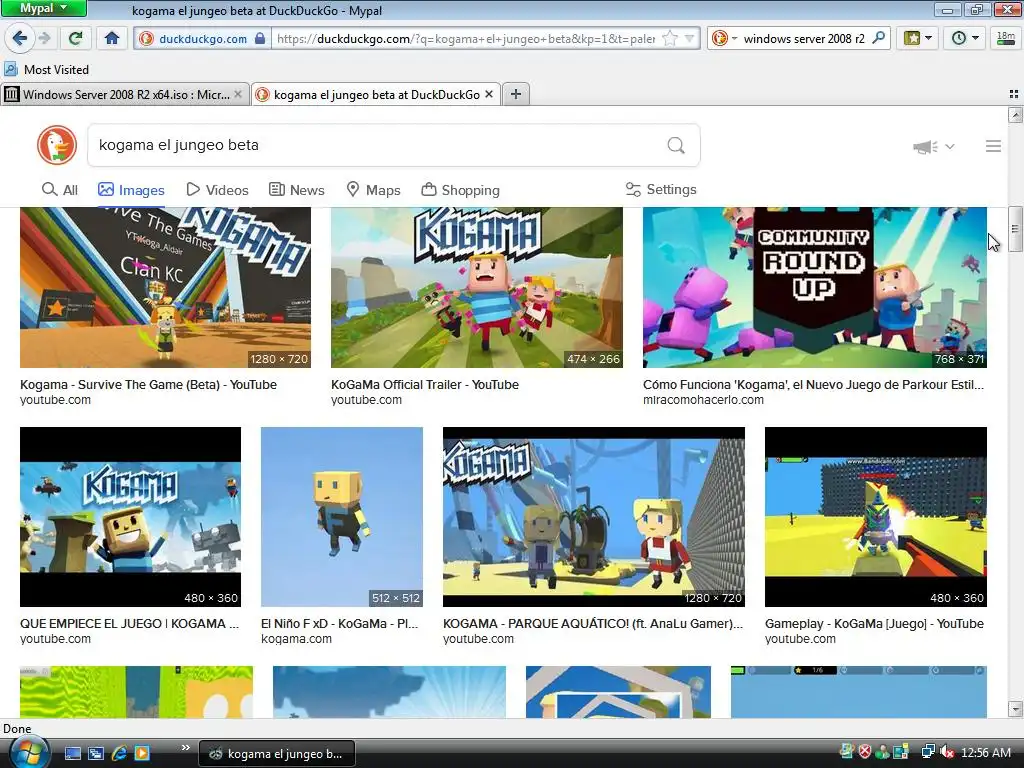
Task: Click the network connection tray icon
Action: (x=928, y=752)
